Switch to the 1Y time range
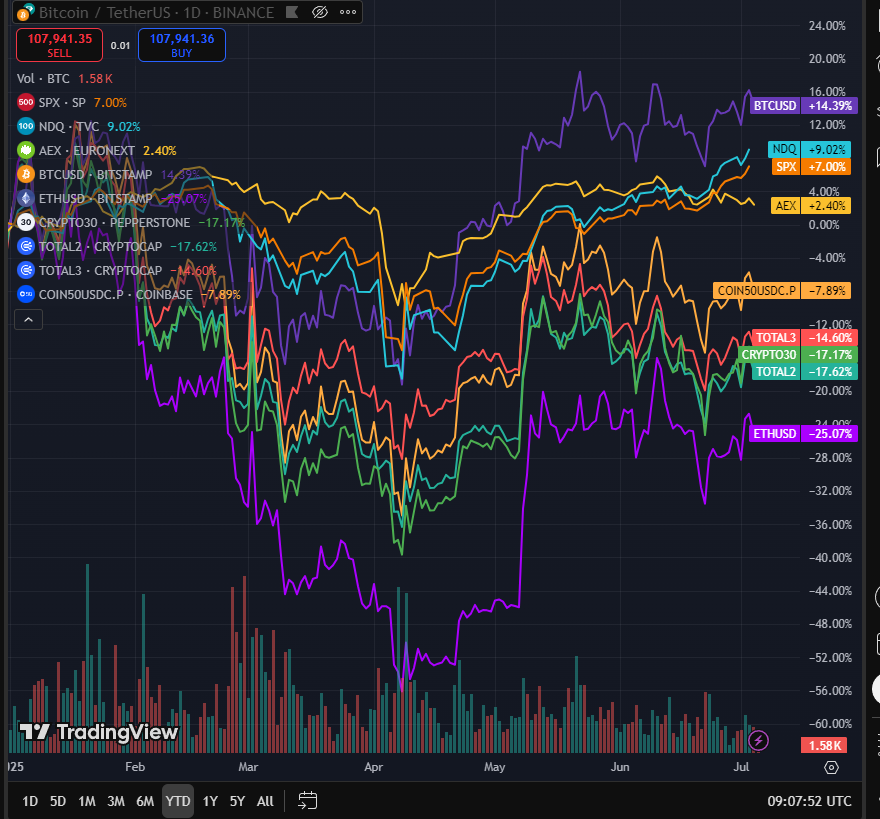The image size is (880, 819). click(x=210, y=801)
